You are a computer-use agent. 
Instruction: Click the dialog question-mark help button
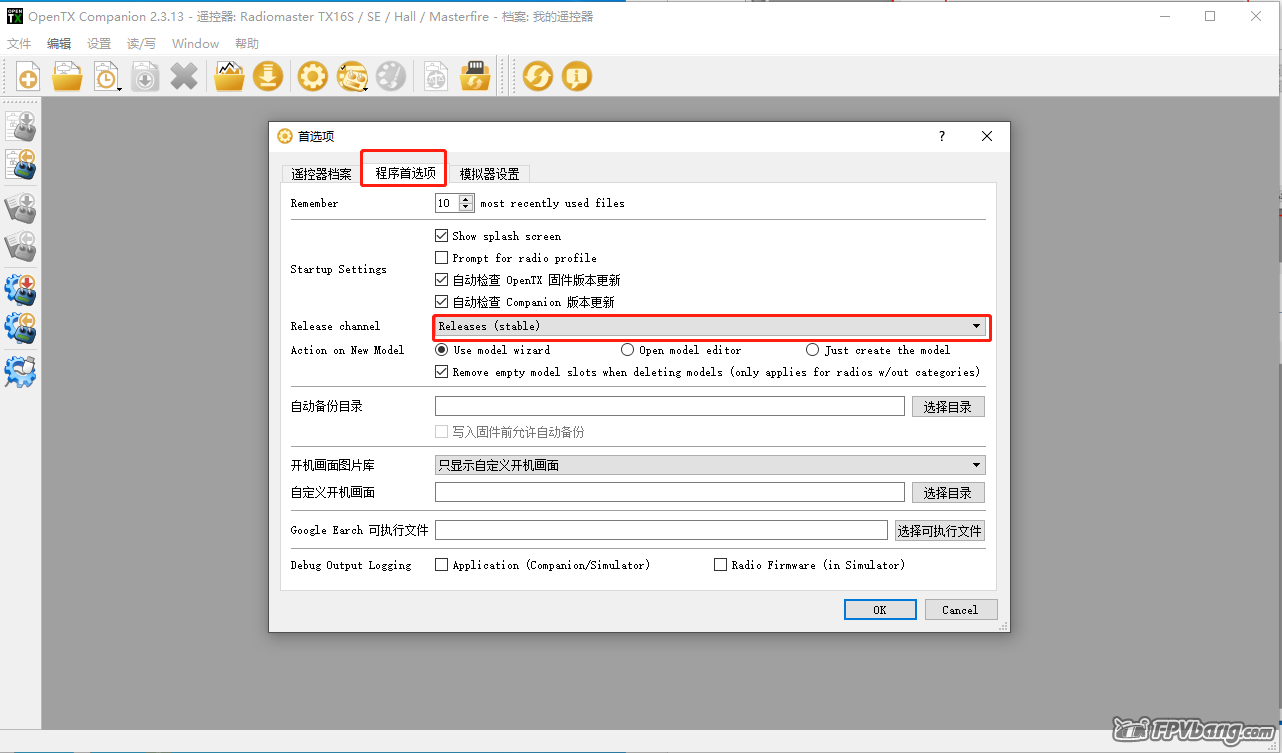941,137
